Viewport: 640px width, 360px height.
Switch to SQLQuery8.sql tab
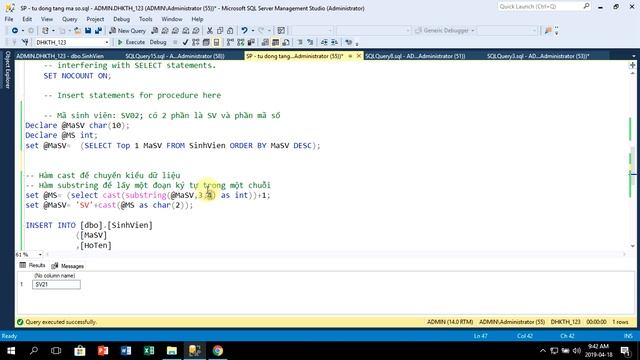(x=415, y=56)
